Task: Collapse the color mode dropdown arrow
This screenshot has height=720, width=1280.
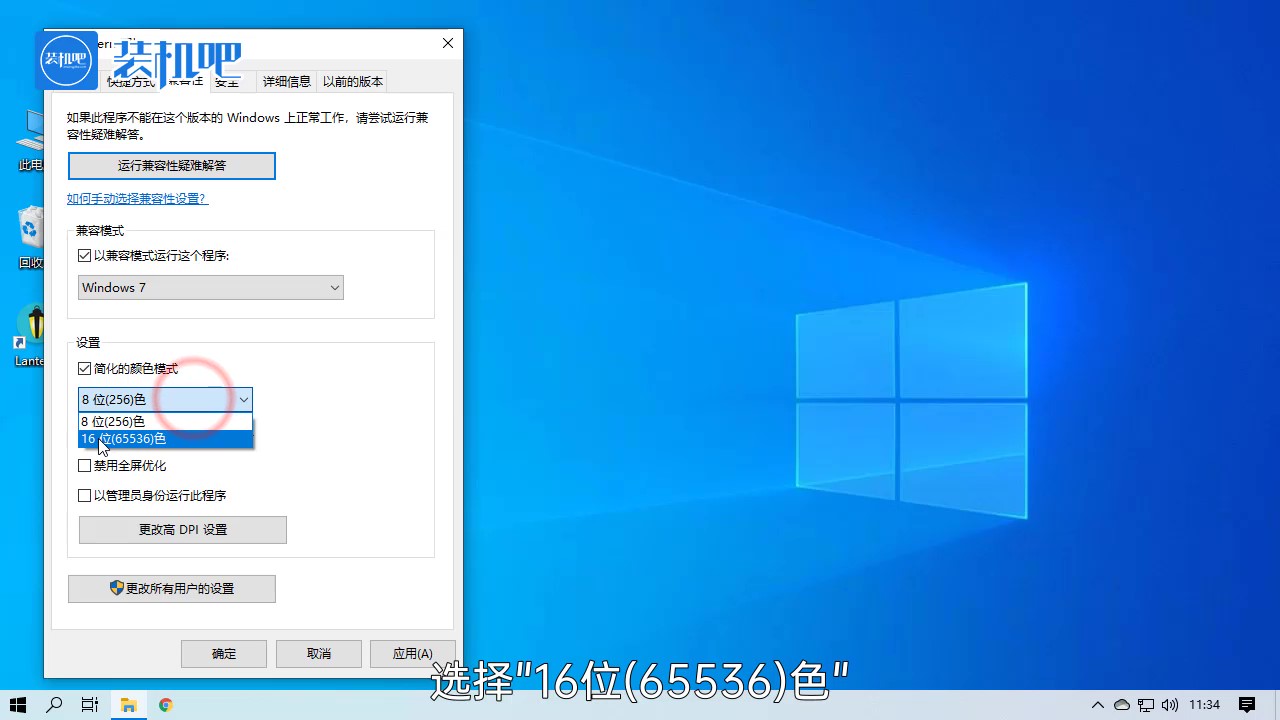Action: [x=243, y=399]
